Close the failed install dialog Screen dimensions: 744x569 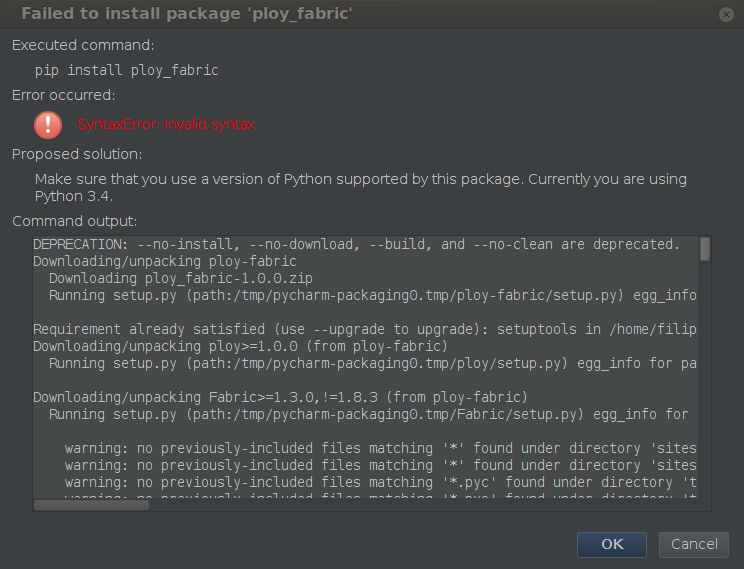tap(726, 14)
